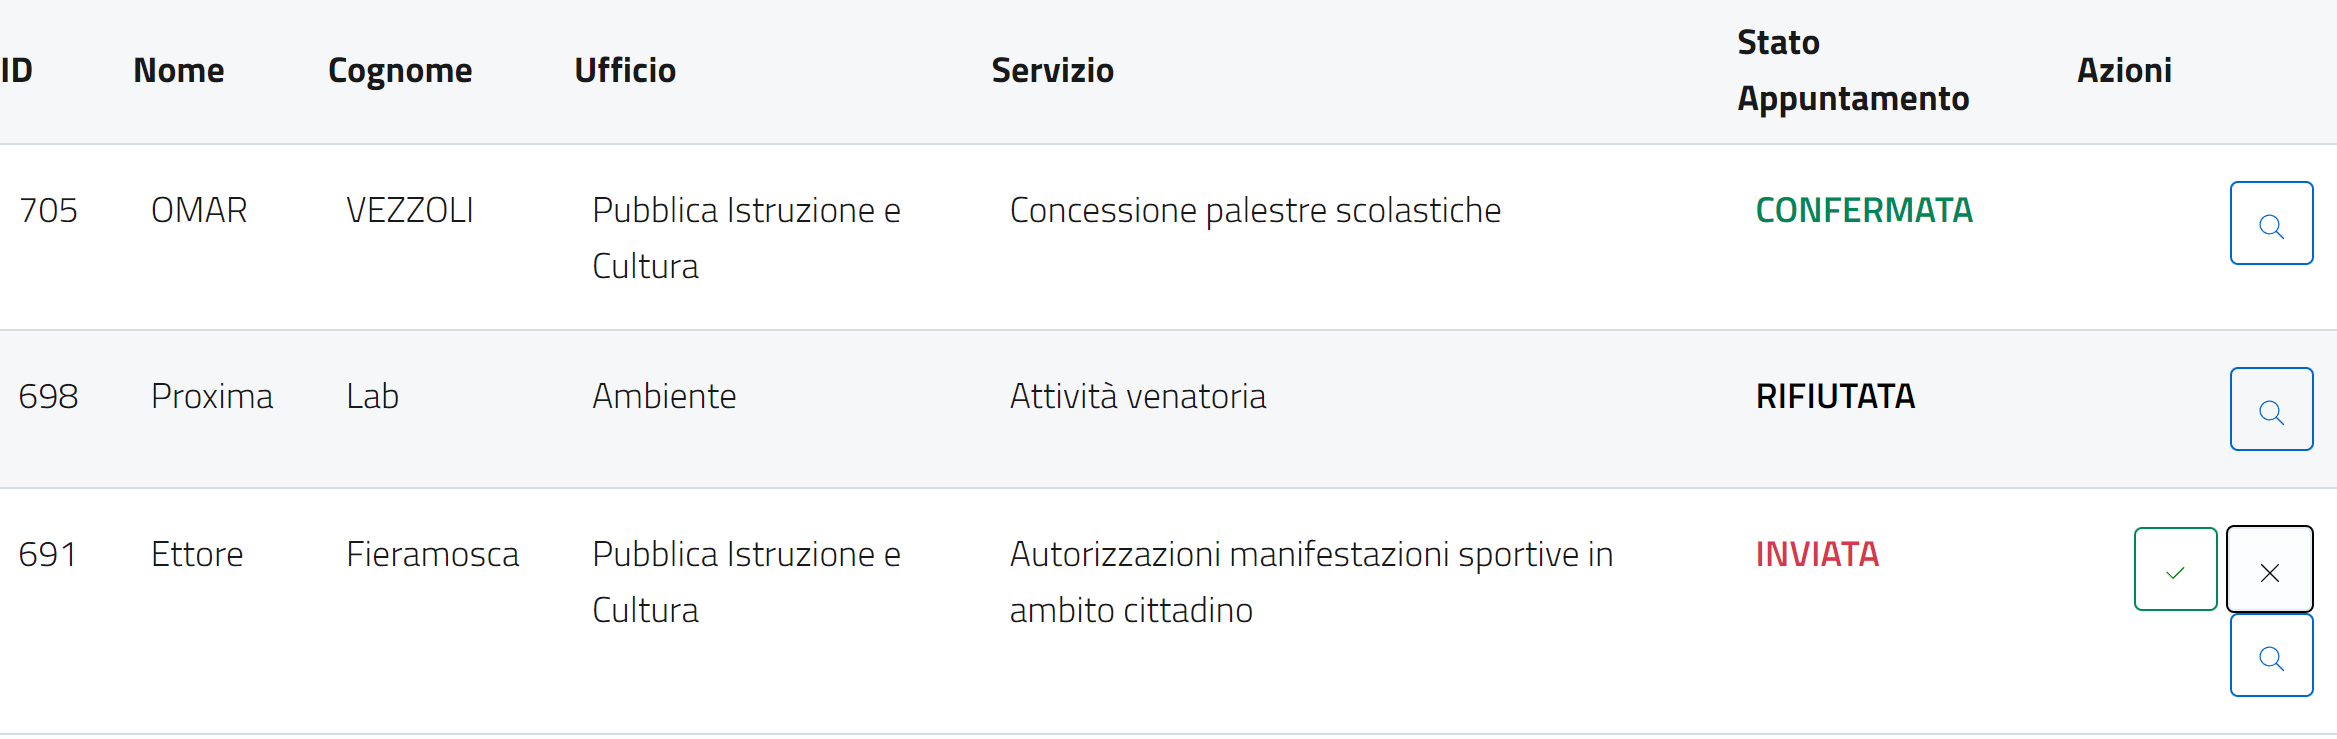The image size is (2337, 739).
Task: Select Concessione palestre scolastiche service text
Action: tap(1255, 210)
